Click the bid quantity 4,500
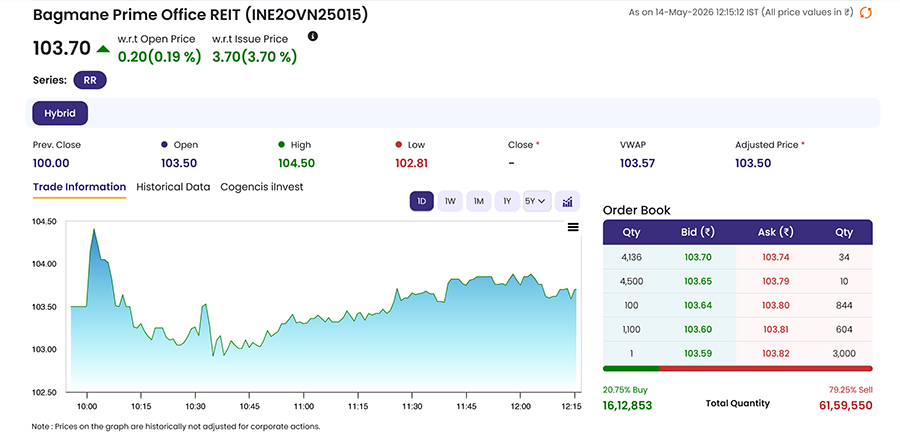The height and width of the screenshot is (437, 900). [x=631, y=281]
